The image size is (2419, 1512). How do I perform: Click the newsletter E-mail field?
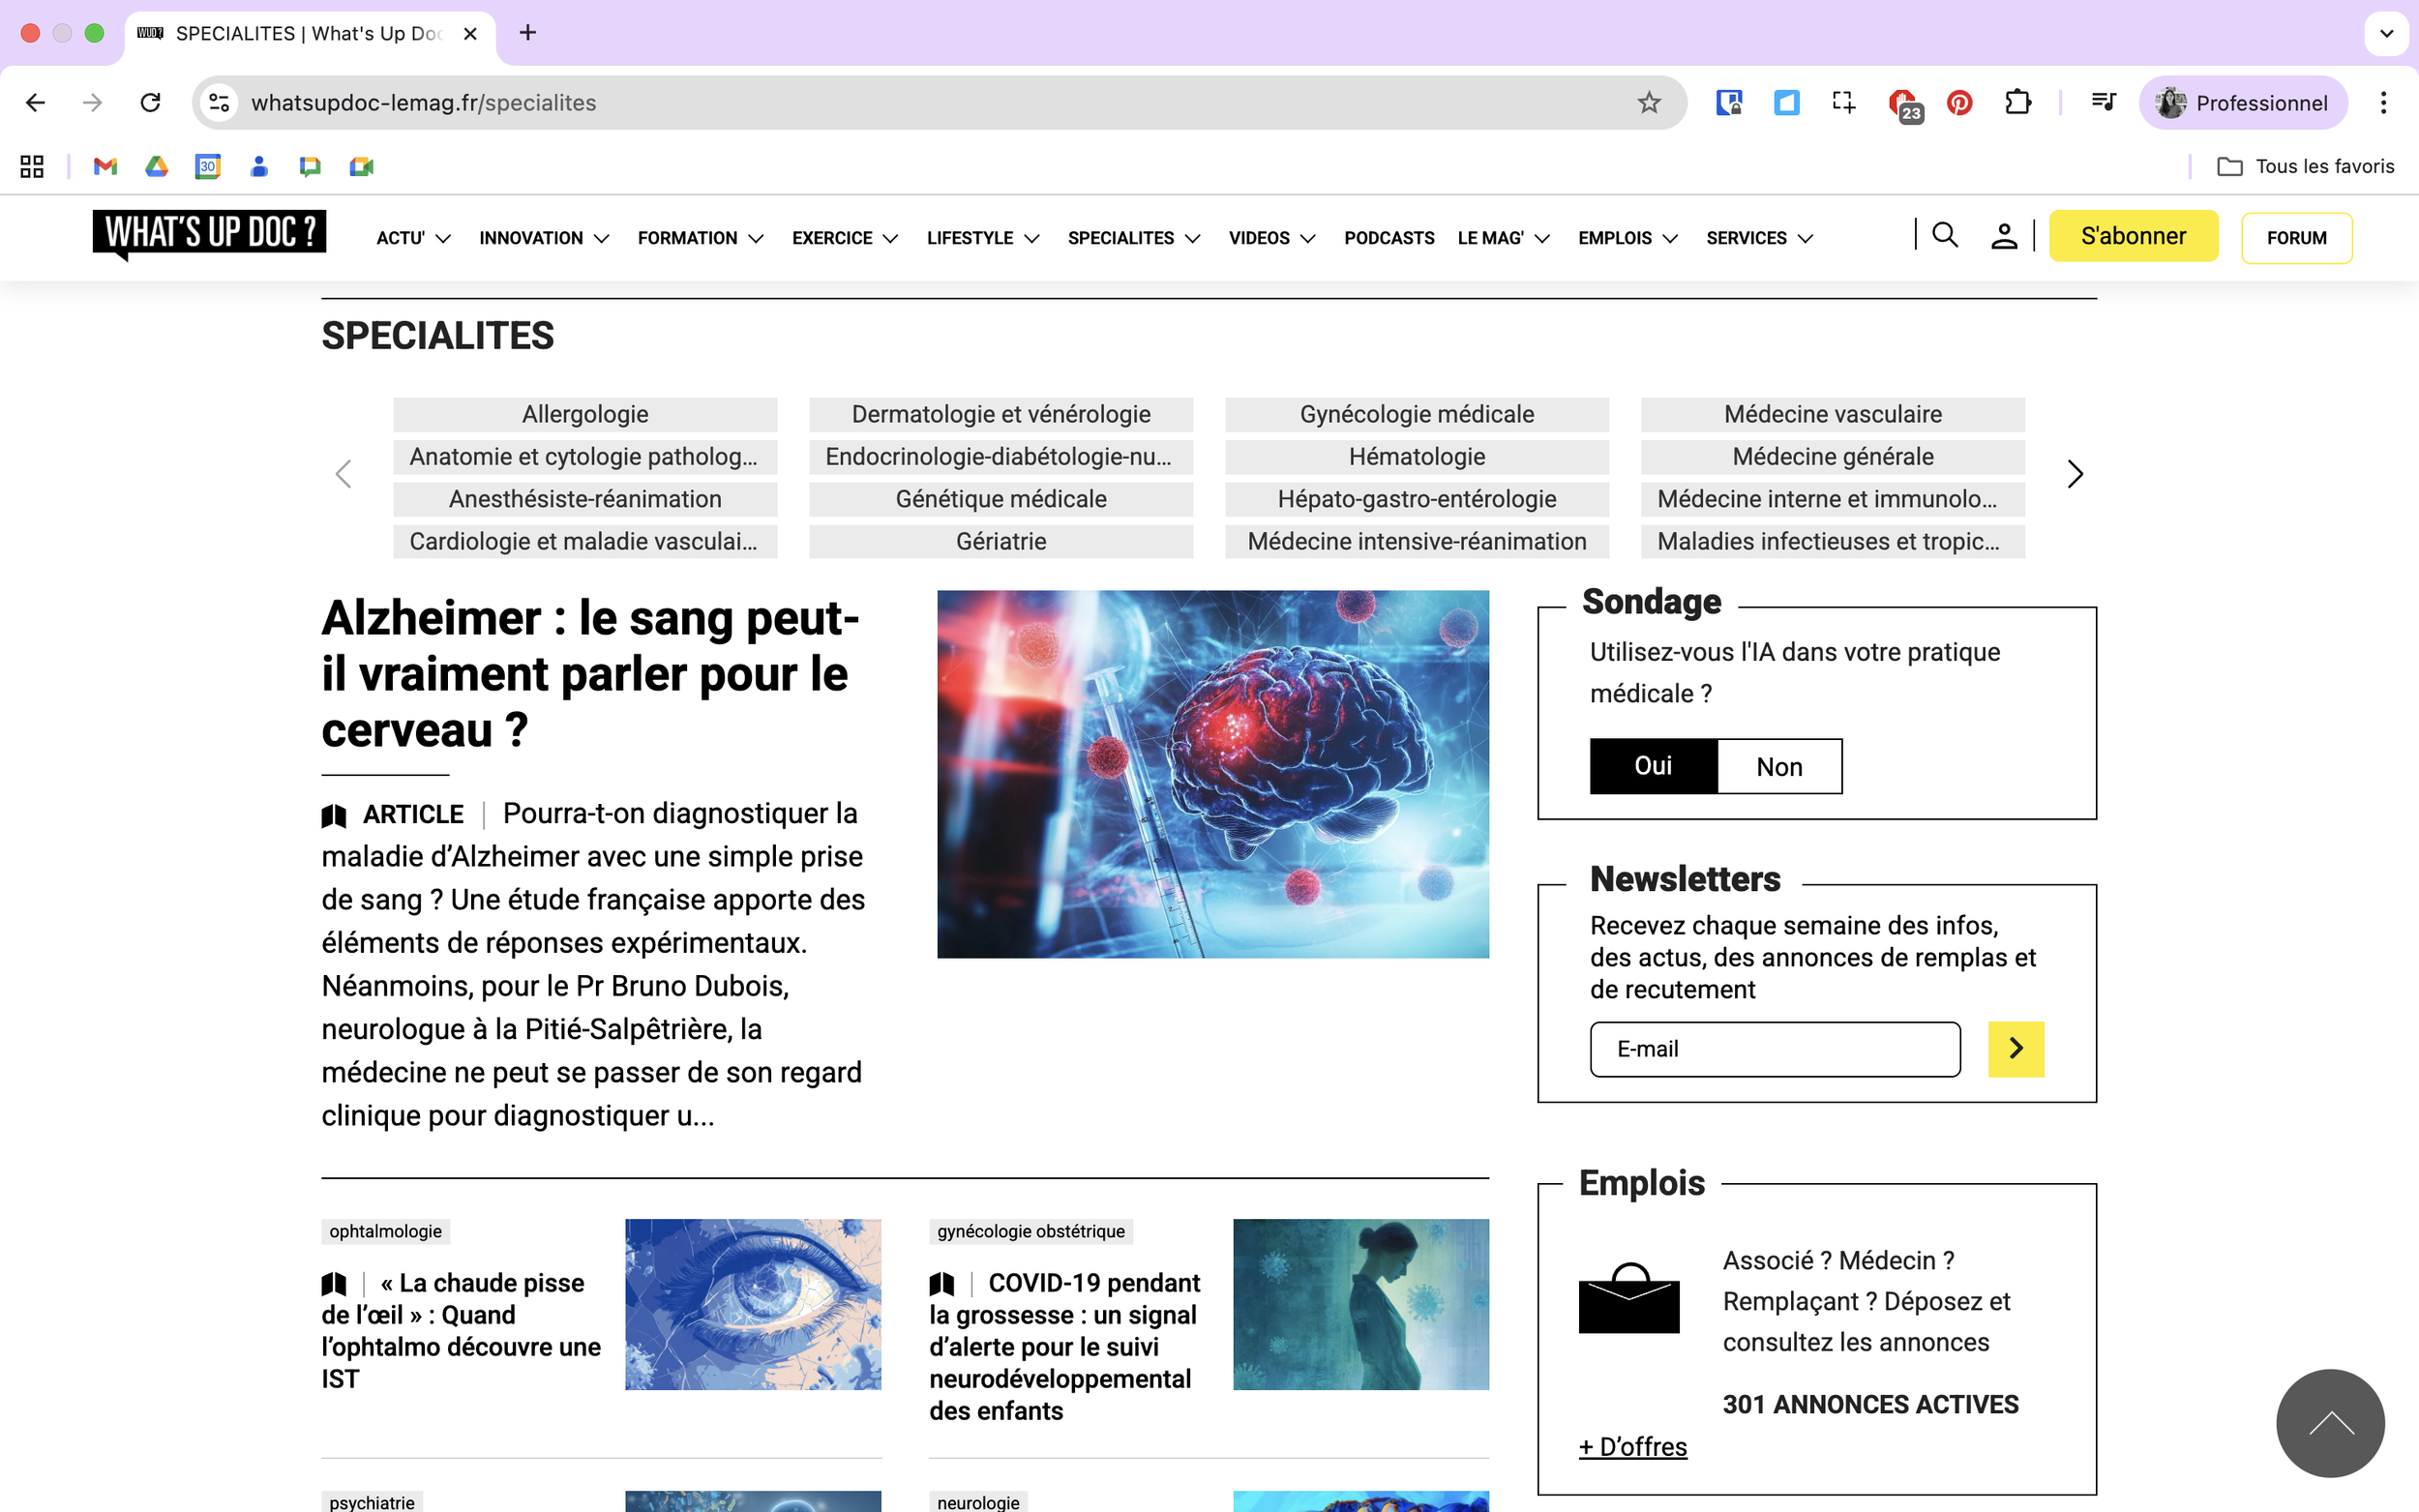point(1774,1048)
